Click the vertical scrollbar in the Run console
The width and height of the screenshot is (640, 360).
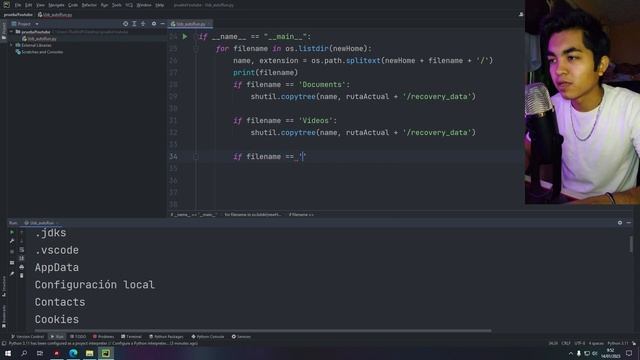(631, 244)
